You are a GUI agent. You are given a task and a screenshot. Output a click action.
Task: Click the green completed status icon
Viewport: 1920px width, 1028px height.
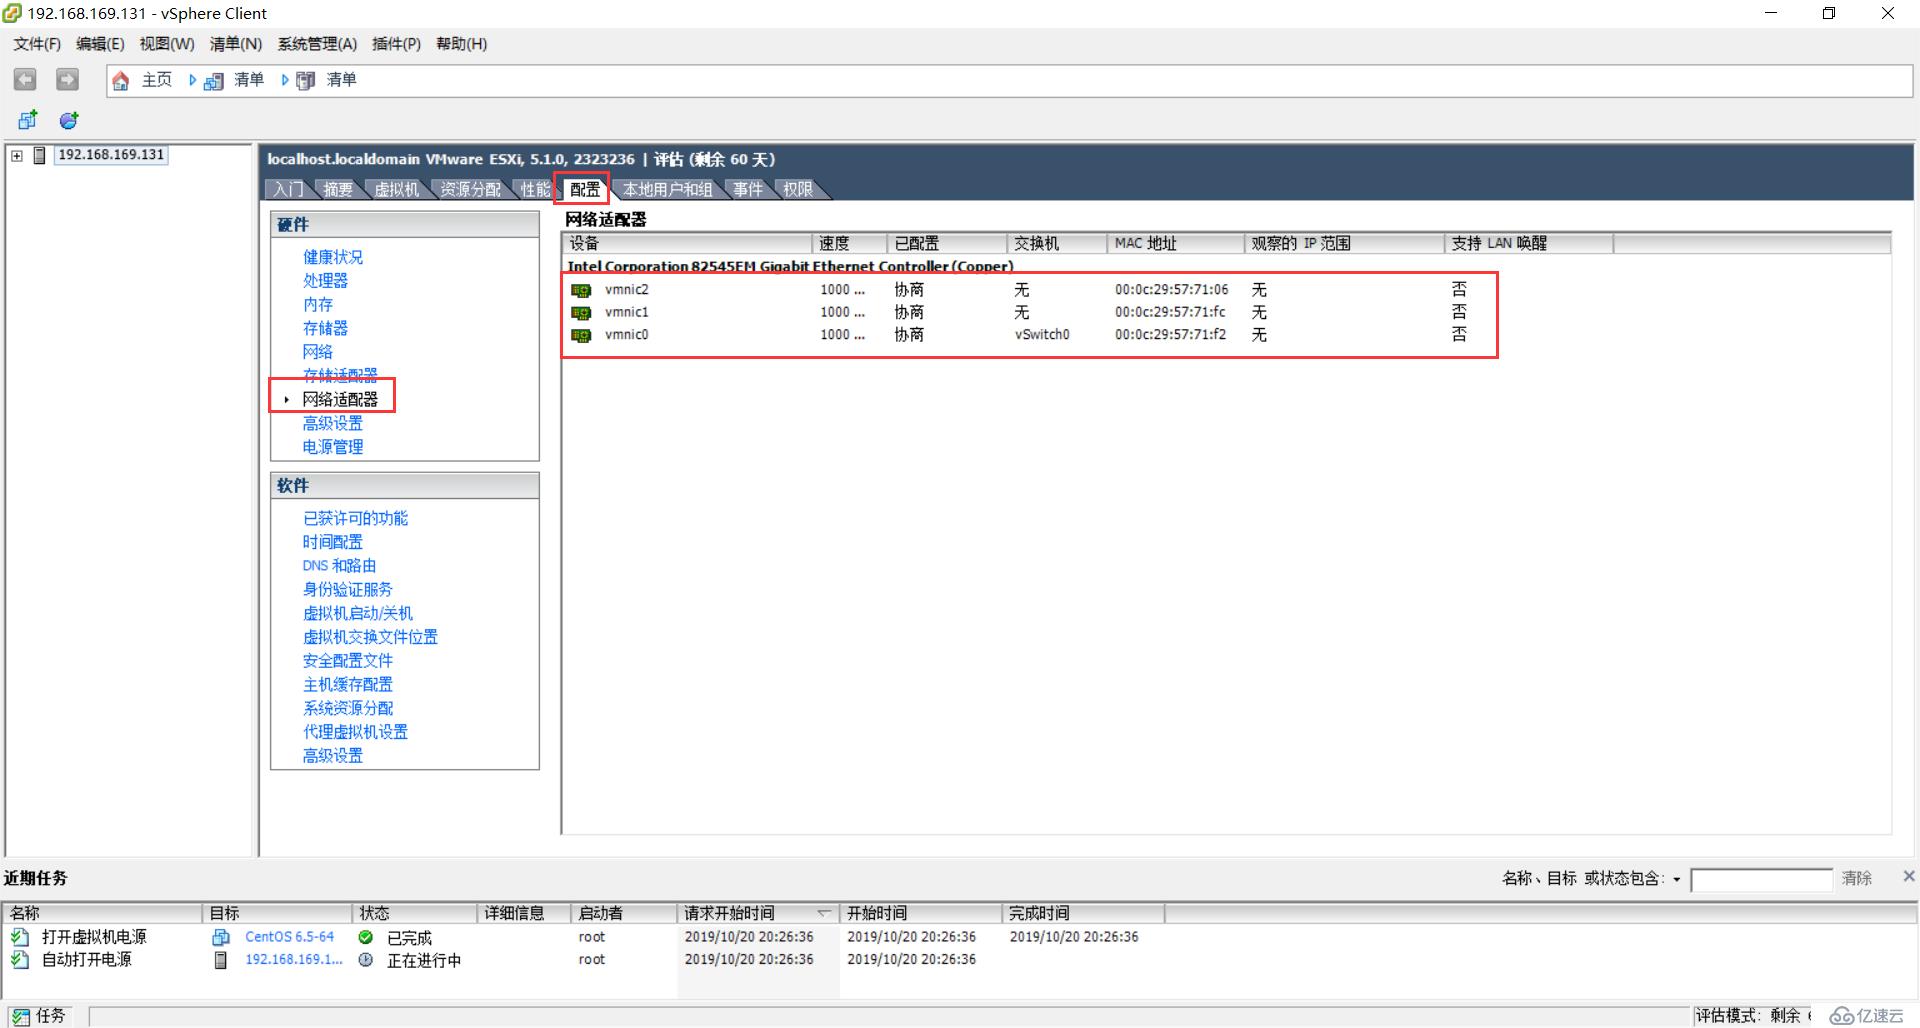point(366,937)
